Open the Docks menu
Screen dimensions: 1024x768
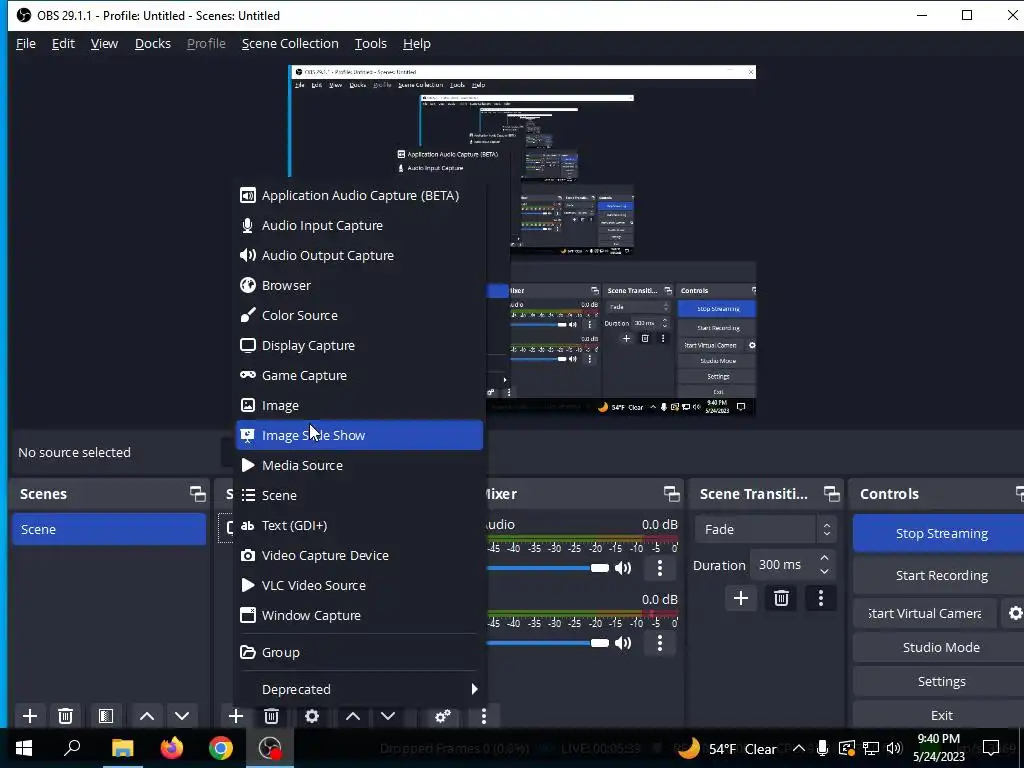(153, 44)
